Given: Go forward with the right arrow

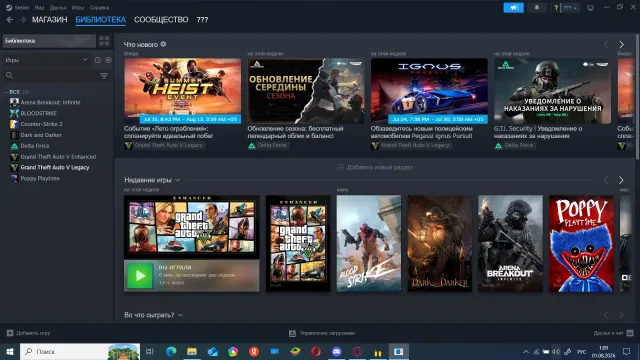Looking at the screenshot, I should 23,20.
